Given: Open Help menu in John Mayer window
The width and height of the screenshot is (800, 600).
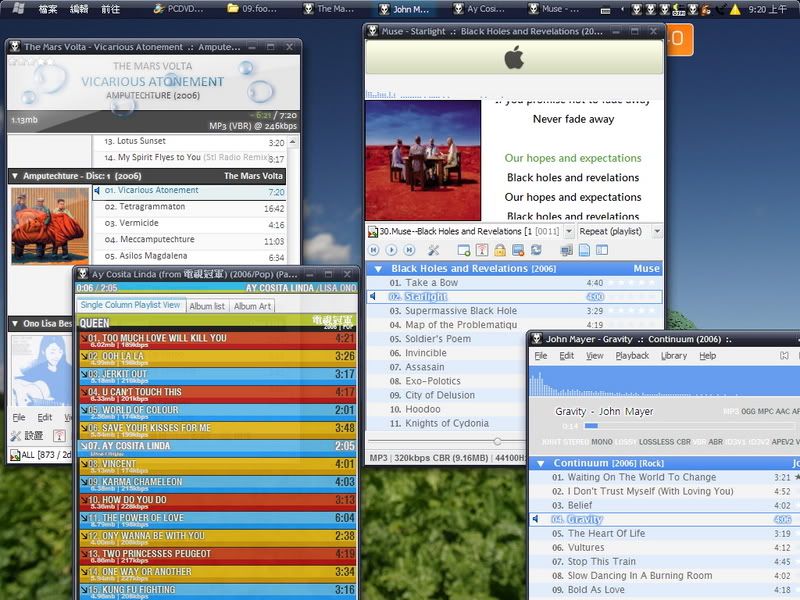Looking at the screenshot, I should pyautogui.click(x=708, y=356).
